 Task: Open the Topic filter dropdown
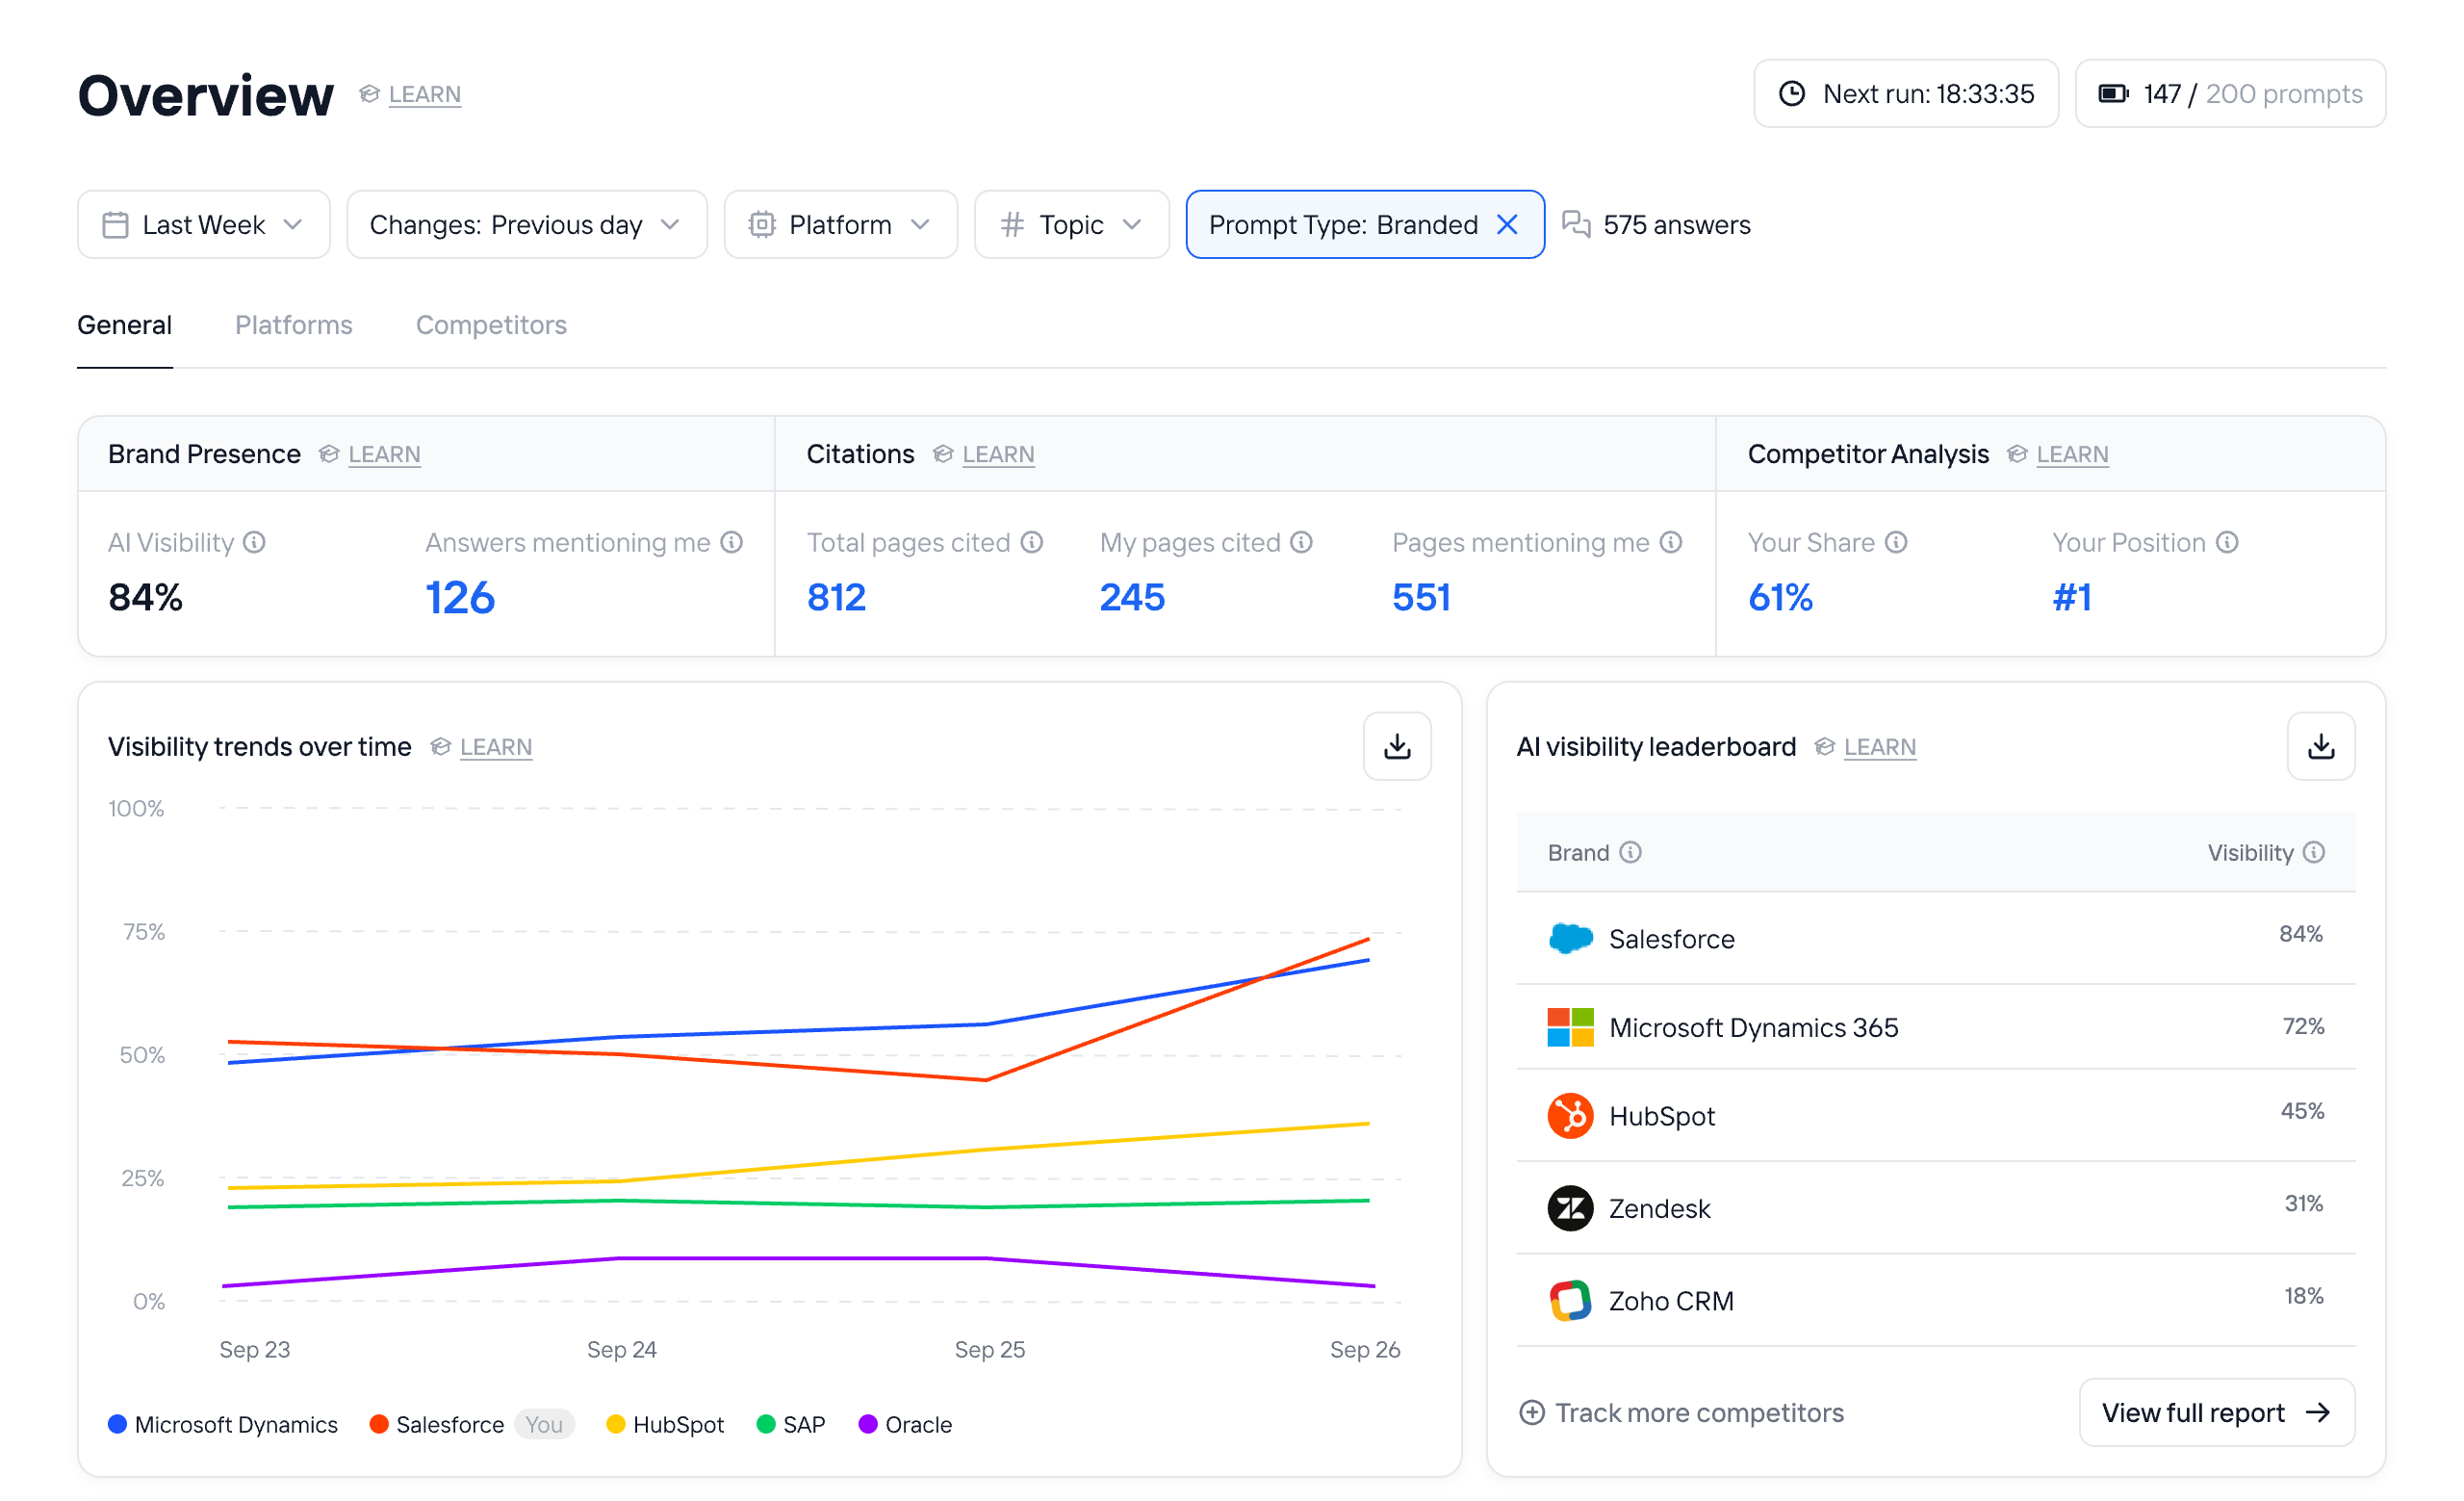pyautogui.click(x=1070, y=225)
